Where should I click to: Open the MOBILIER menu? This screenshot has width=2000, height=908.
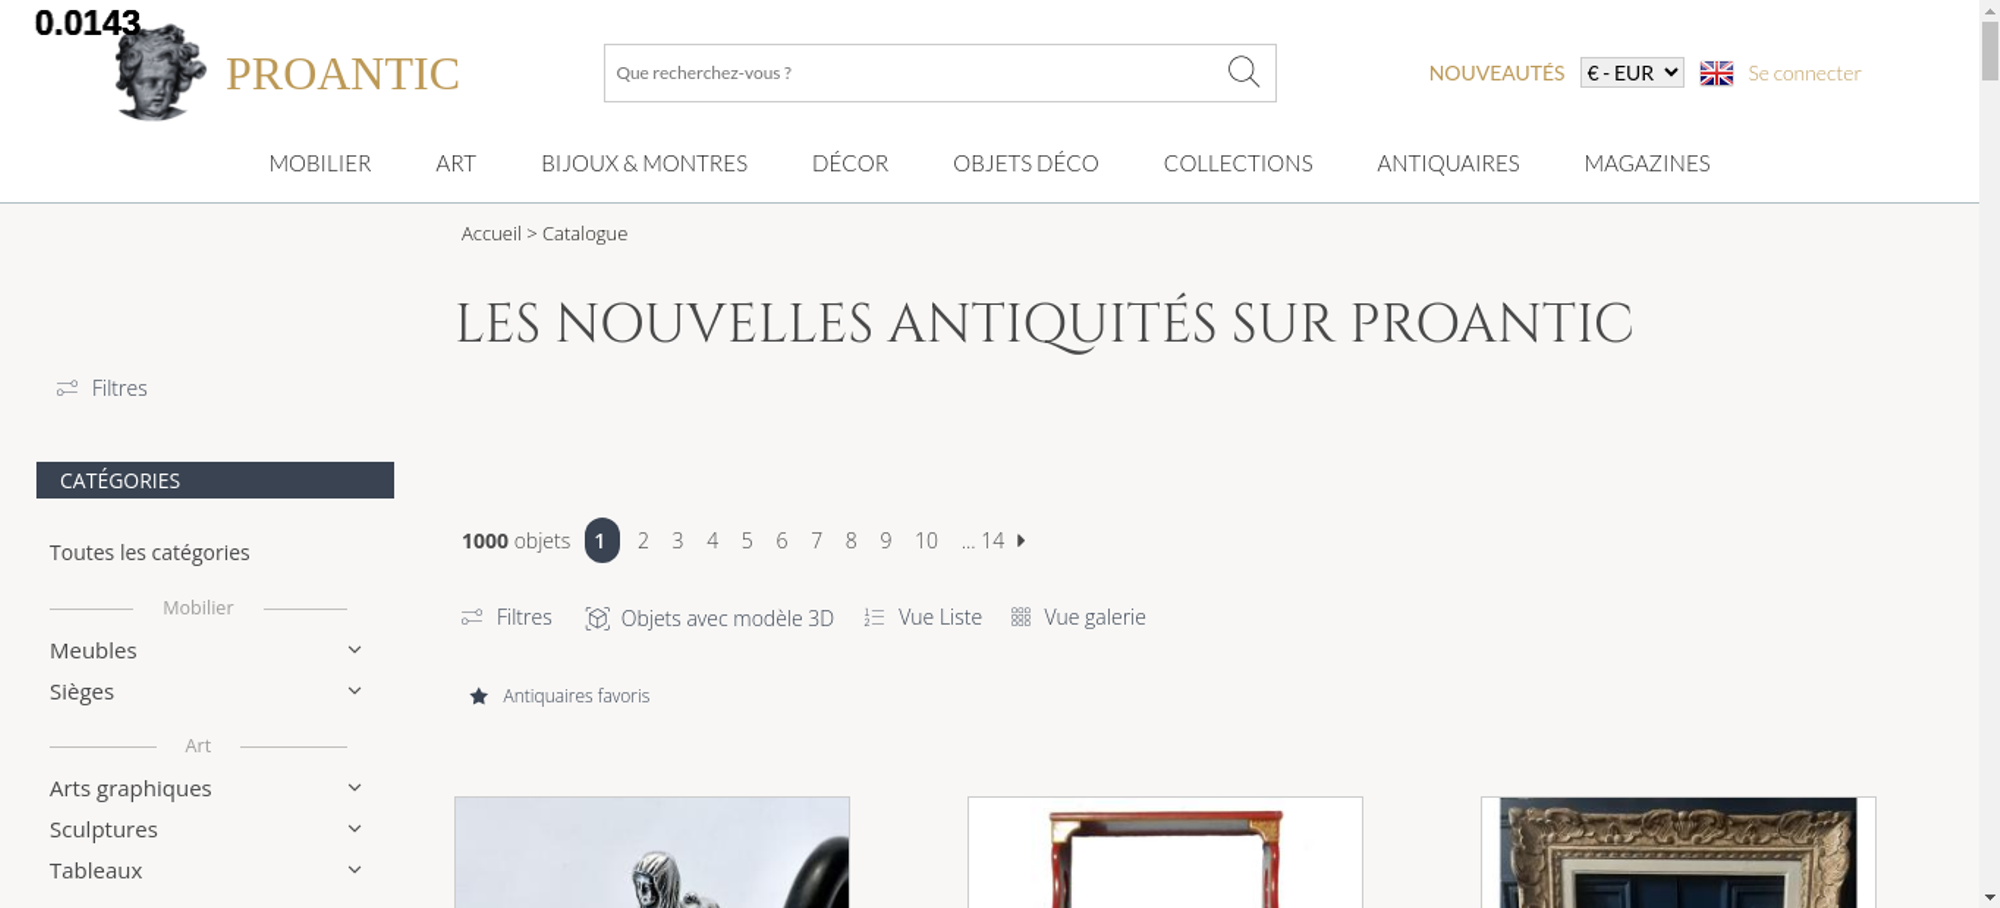320,163
